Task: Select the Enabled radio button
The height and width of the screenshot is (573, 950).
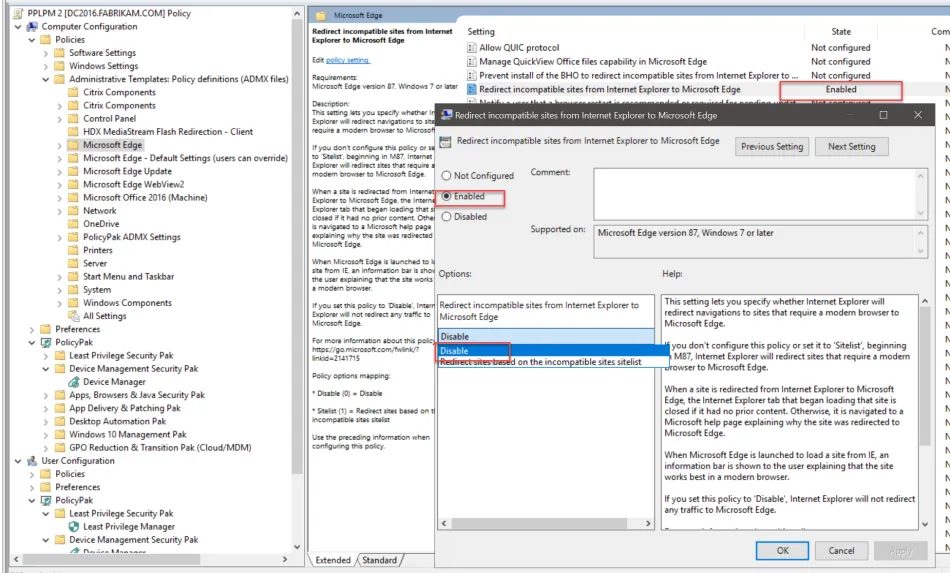Action: tap(446, 197)
